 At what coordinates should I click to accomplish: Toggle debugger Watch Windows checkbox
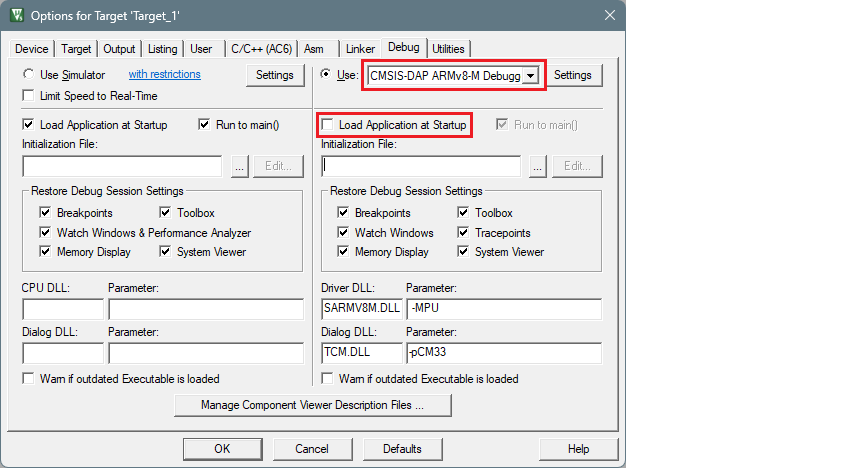(x=343, y=232)
